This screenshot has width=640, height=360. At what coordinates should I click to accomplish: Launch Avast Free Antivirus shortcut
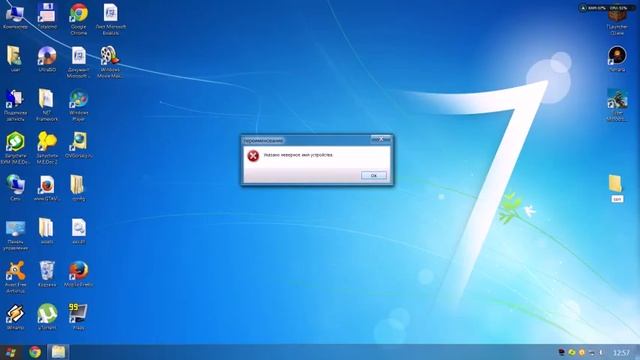15,277
